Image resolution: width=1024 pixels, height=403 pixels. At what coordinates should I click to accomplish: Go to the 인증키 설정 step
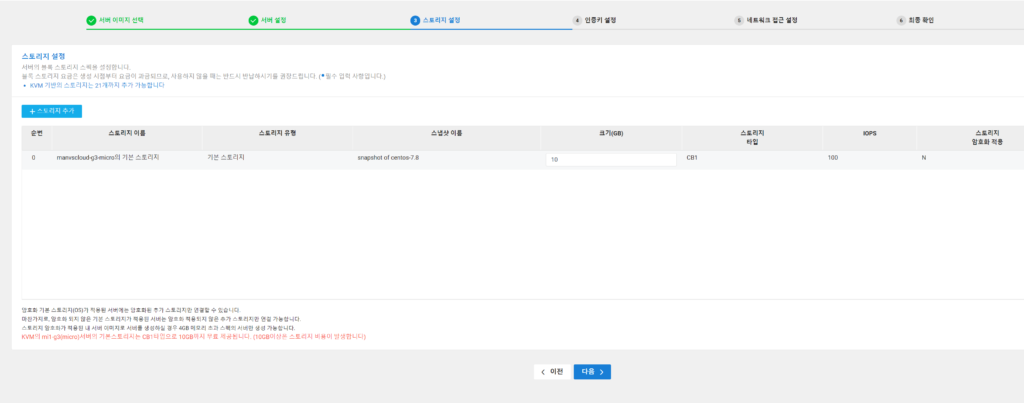click(600, 20)
